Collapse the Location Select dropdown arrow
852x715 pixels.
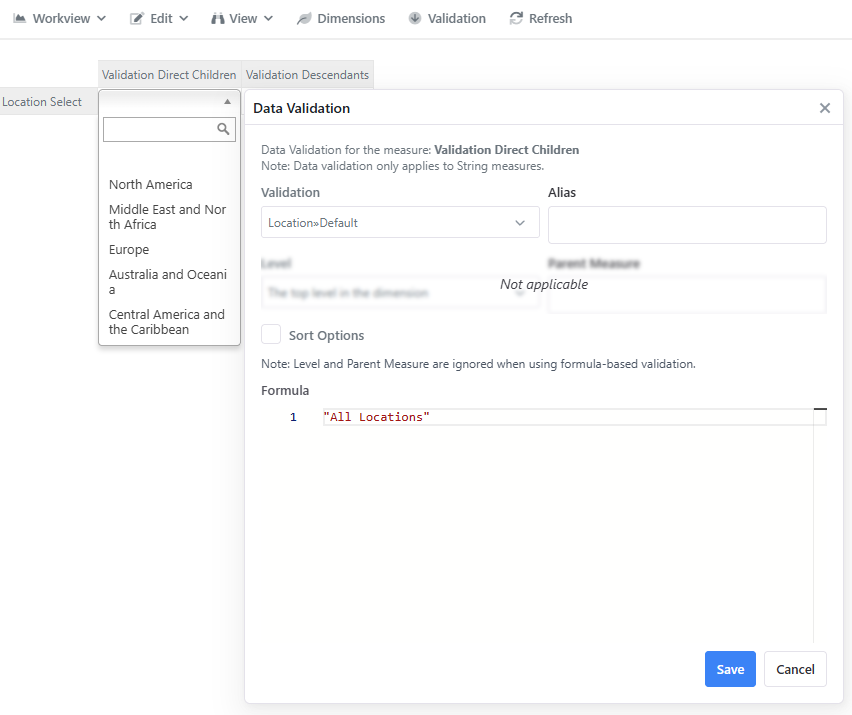pos(228,102)
